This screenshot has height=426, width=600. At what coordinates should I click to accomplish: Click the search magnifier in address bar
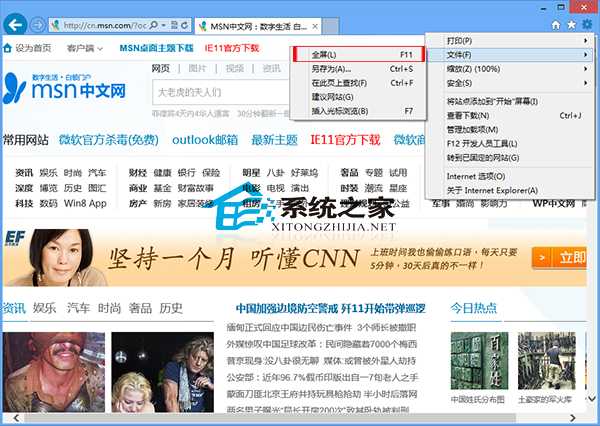[x=153, y=25]
